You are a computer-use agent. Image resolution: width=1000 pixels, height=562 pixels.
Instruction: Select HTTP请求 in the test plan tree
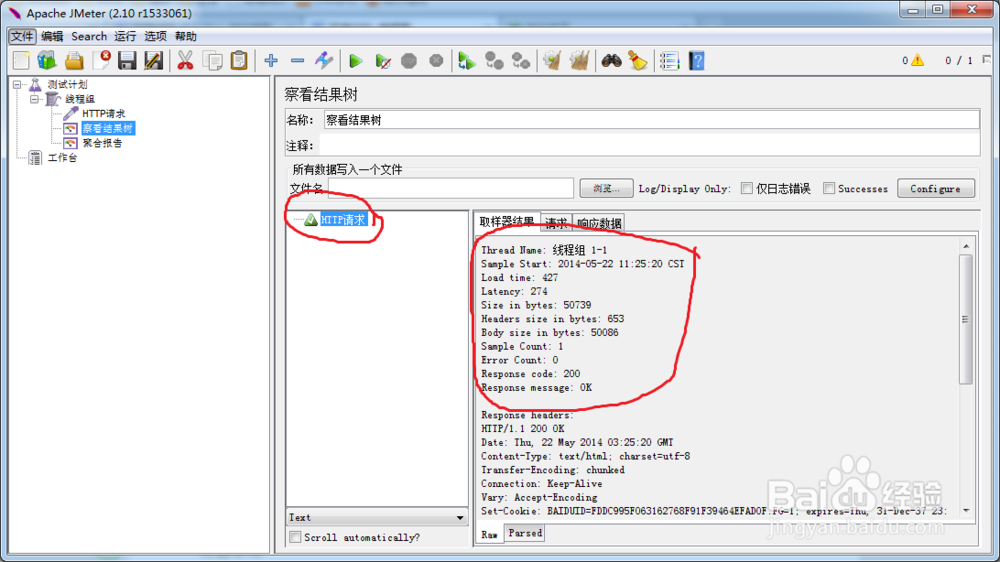103,114
